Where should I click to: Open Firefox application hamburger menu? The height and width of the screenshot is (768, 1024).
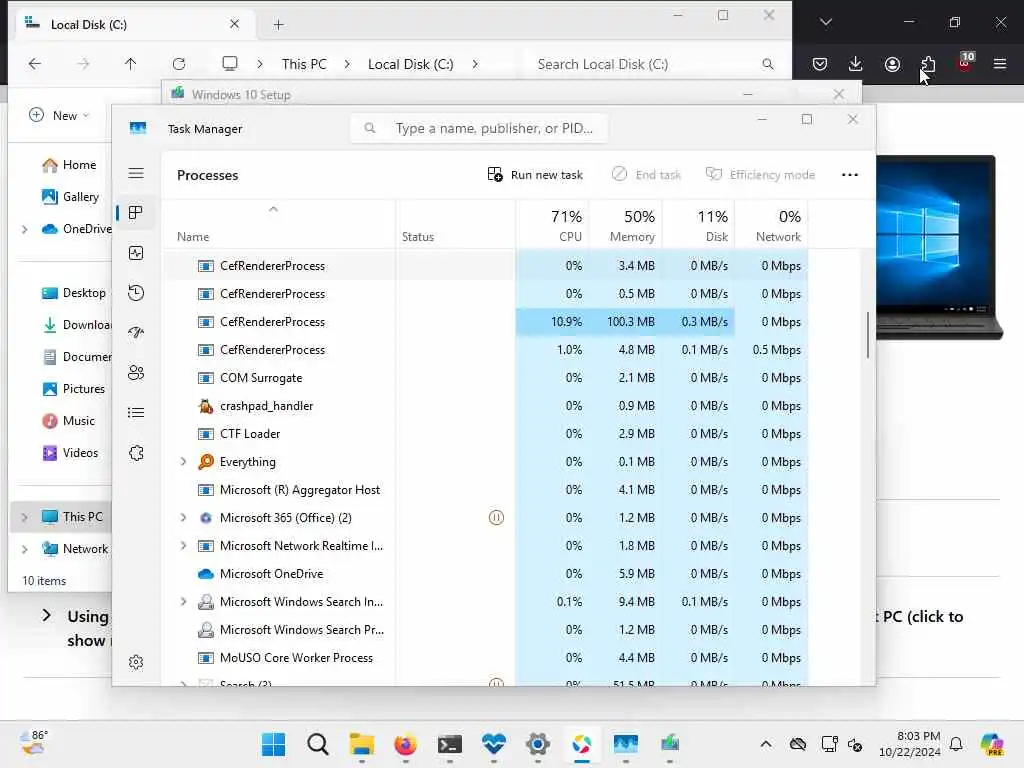point(1000,64)
